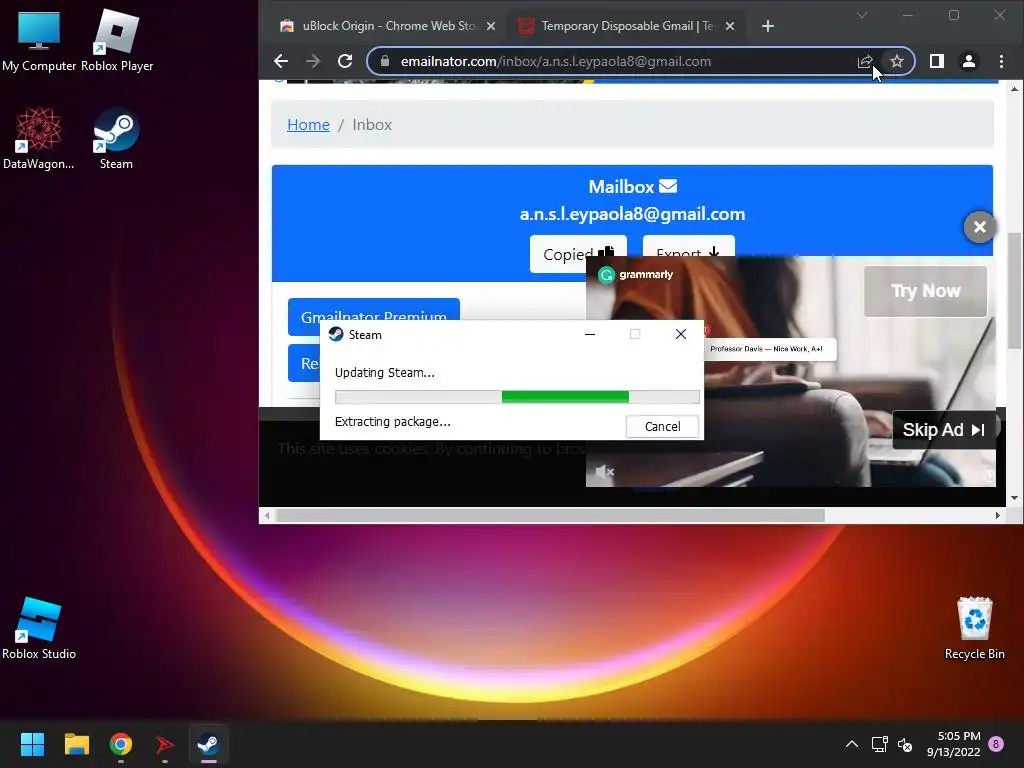Click the Steam update progress bar
This screenshot has width=1024, height=768.
click(x=517, y=397)
